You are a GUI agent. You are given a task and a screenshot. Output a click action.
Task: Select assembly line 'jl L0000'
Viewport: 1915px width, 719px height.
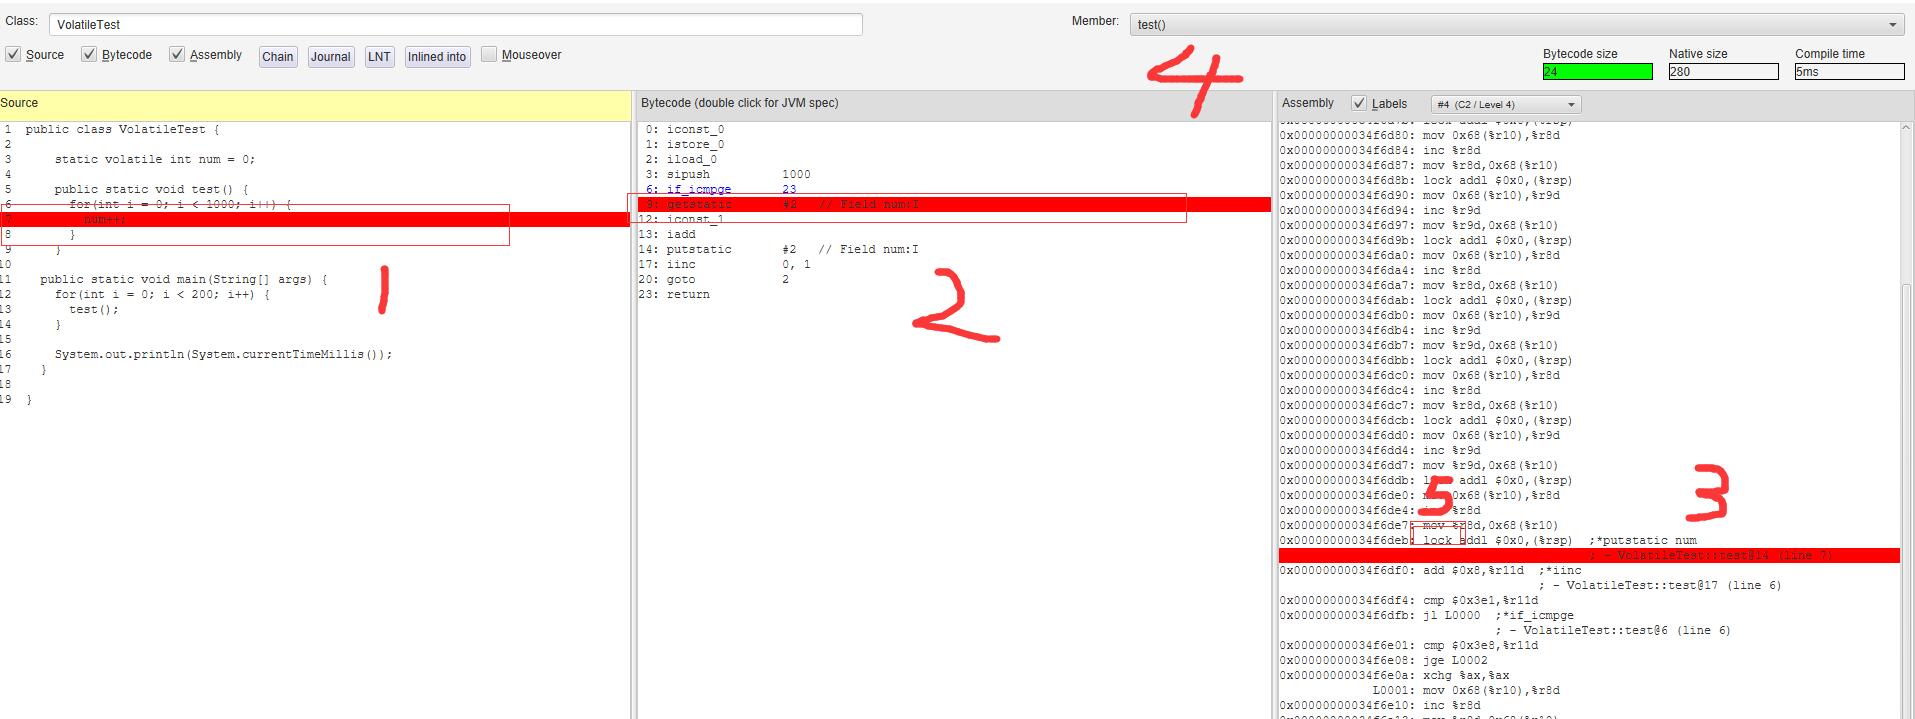1427,615
